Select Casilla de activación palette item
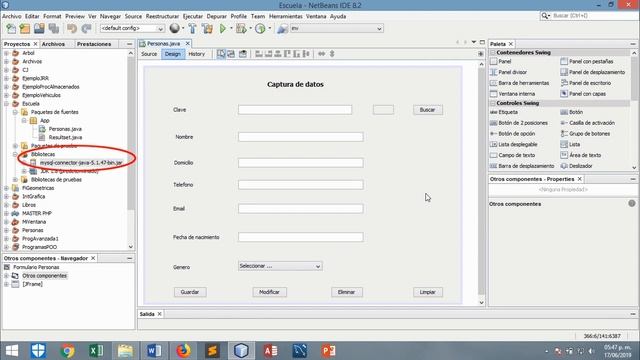This screenshot has width=640, height=360. [587, 123]
